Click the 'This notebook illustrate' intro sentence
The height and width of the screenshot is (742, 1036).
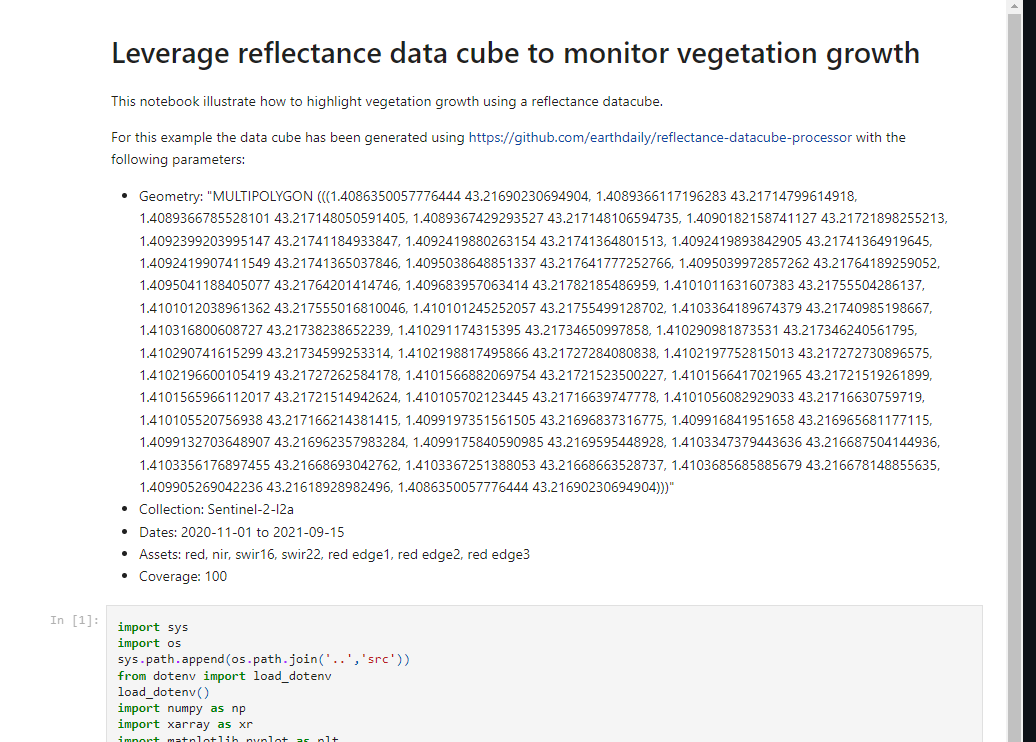click(386, 101)
